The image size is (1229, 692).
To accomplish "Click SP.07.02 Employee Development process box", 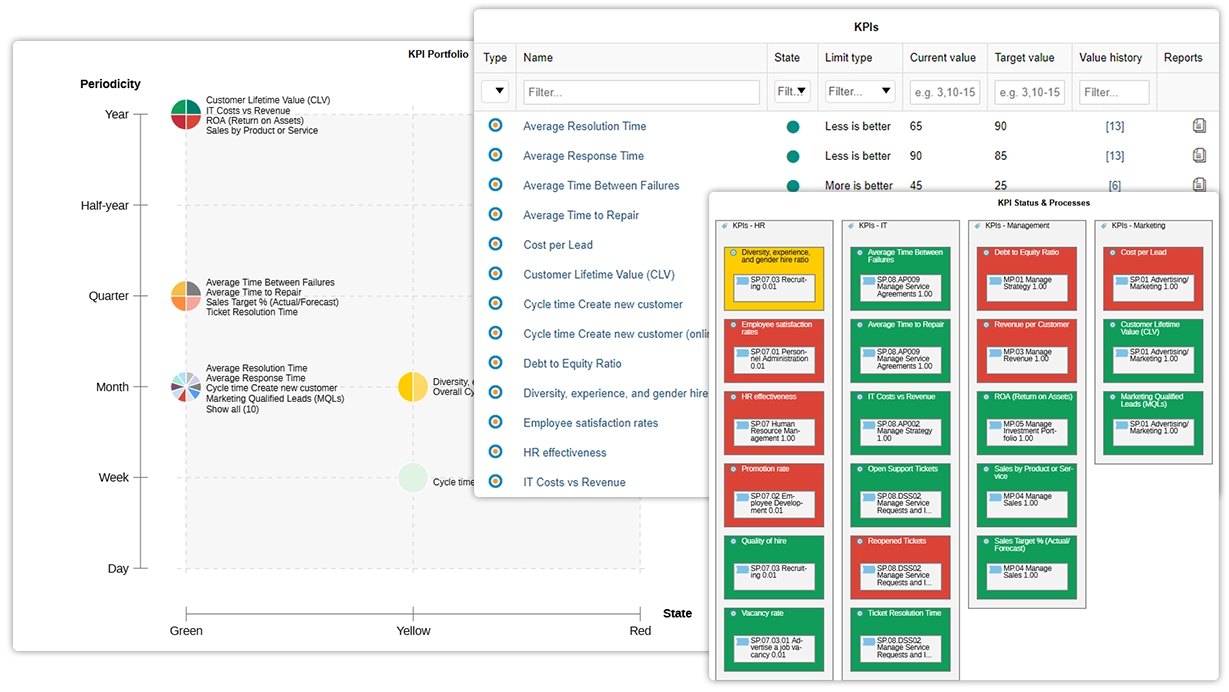I will pos(774,504).
